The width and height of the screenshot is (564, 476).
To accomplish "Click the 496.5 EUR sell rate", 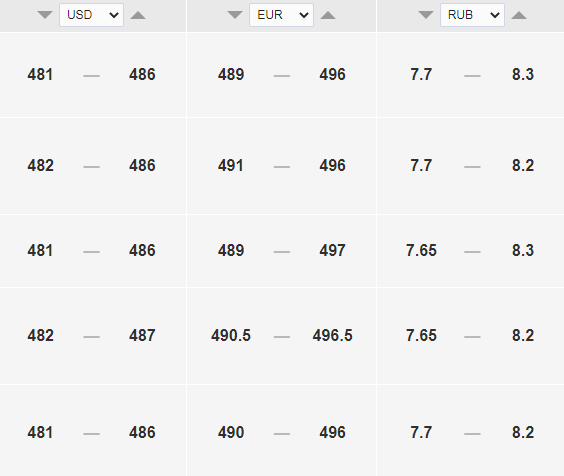I will click(x=332, y=336).
